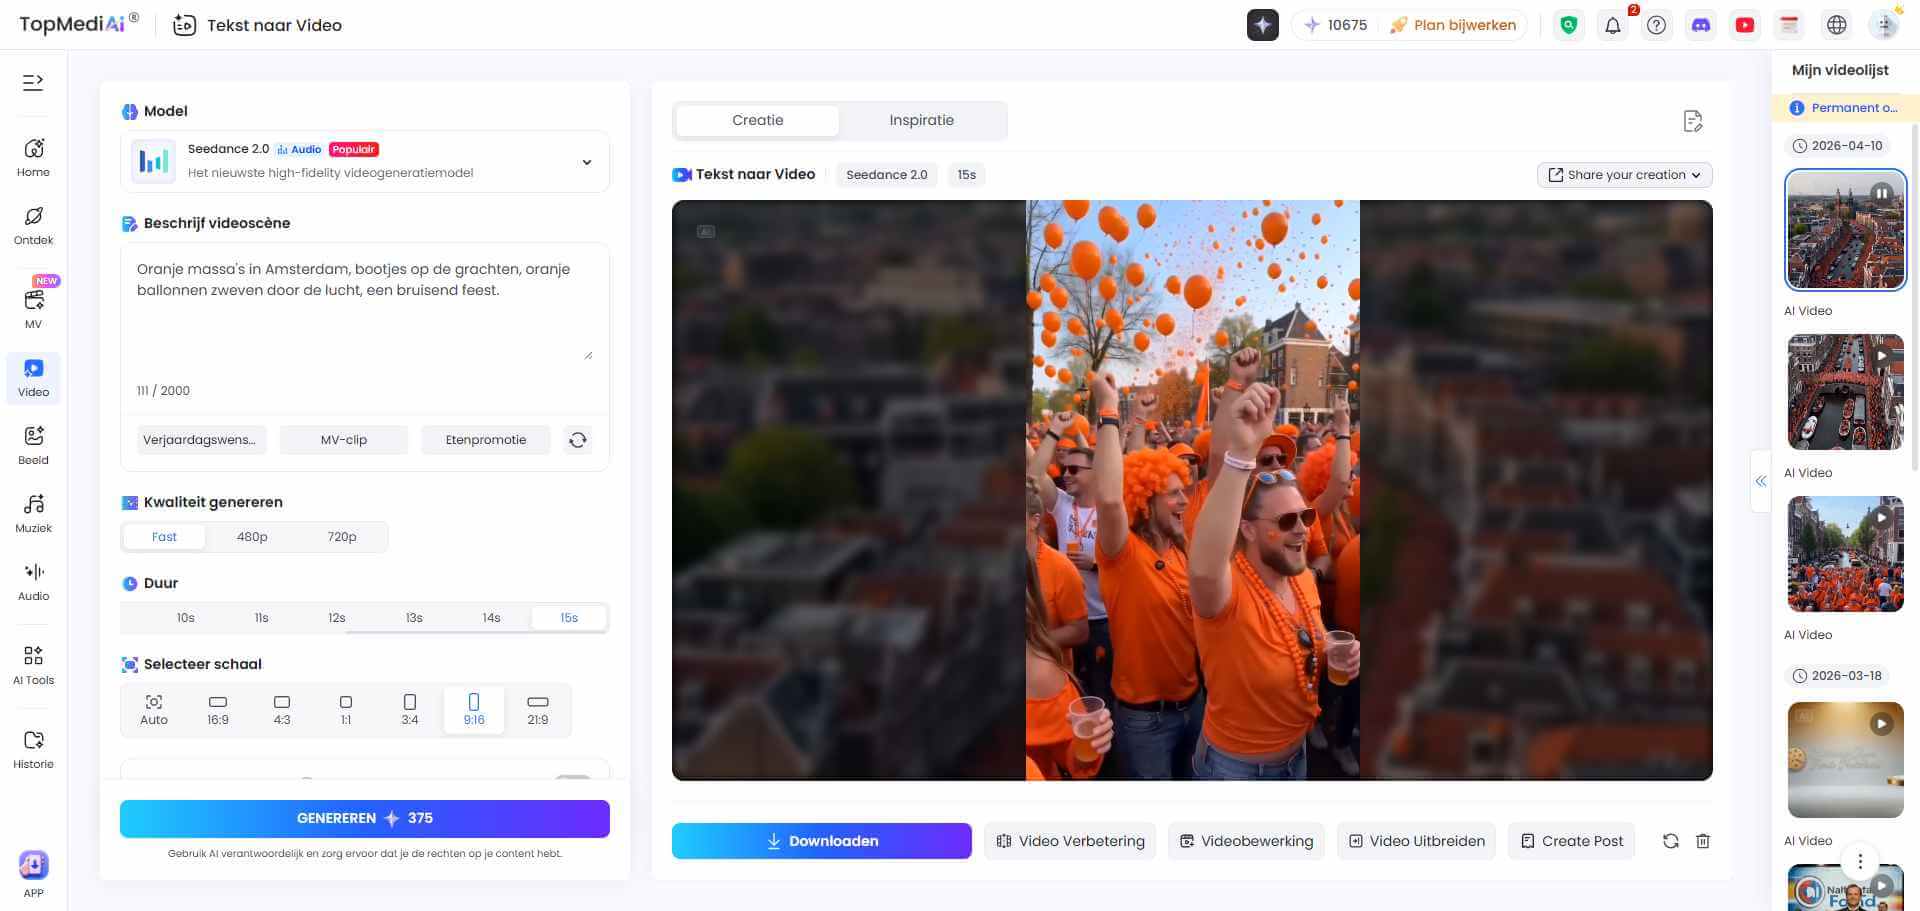
Task: Open the Home menu item
Action: [x=33, y=157]
